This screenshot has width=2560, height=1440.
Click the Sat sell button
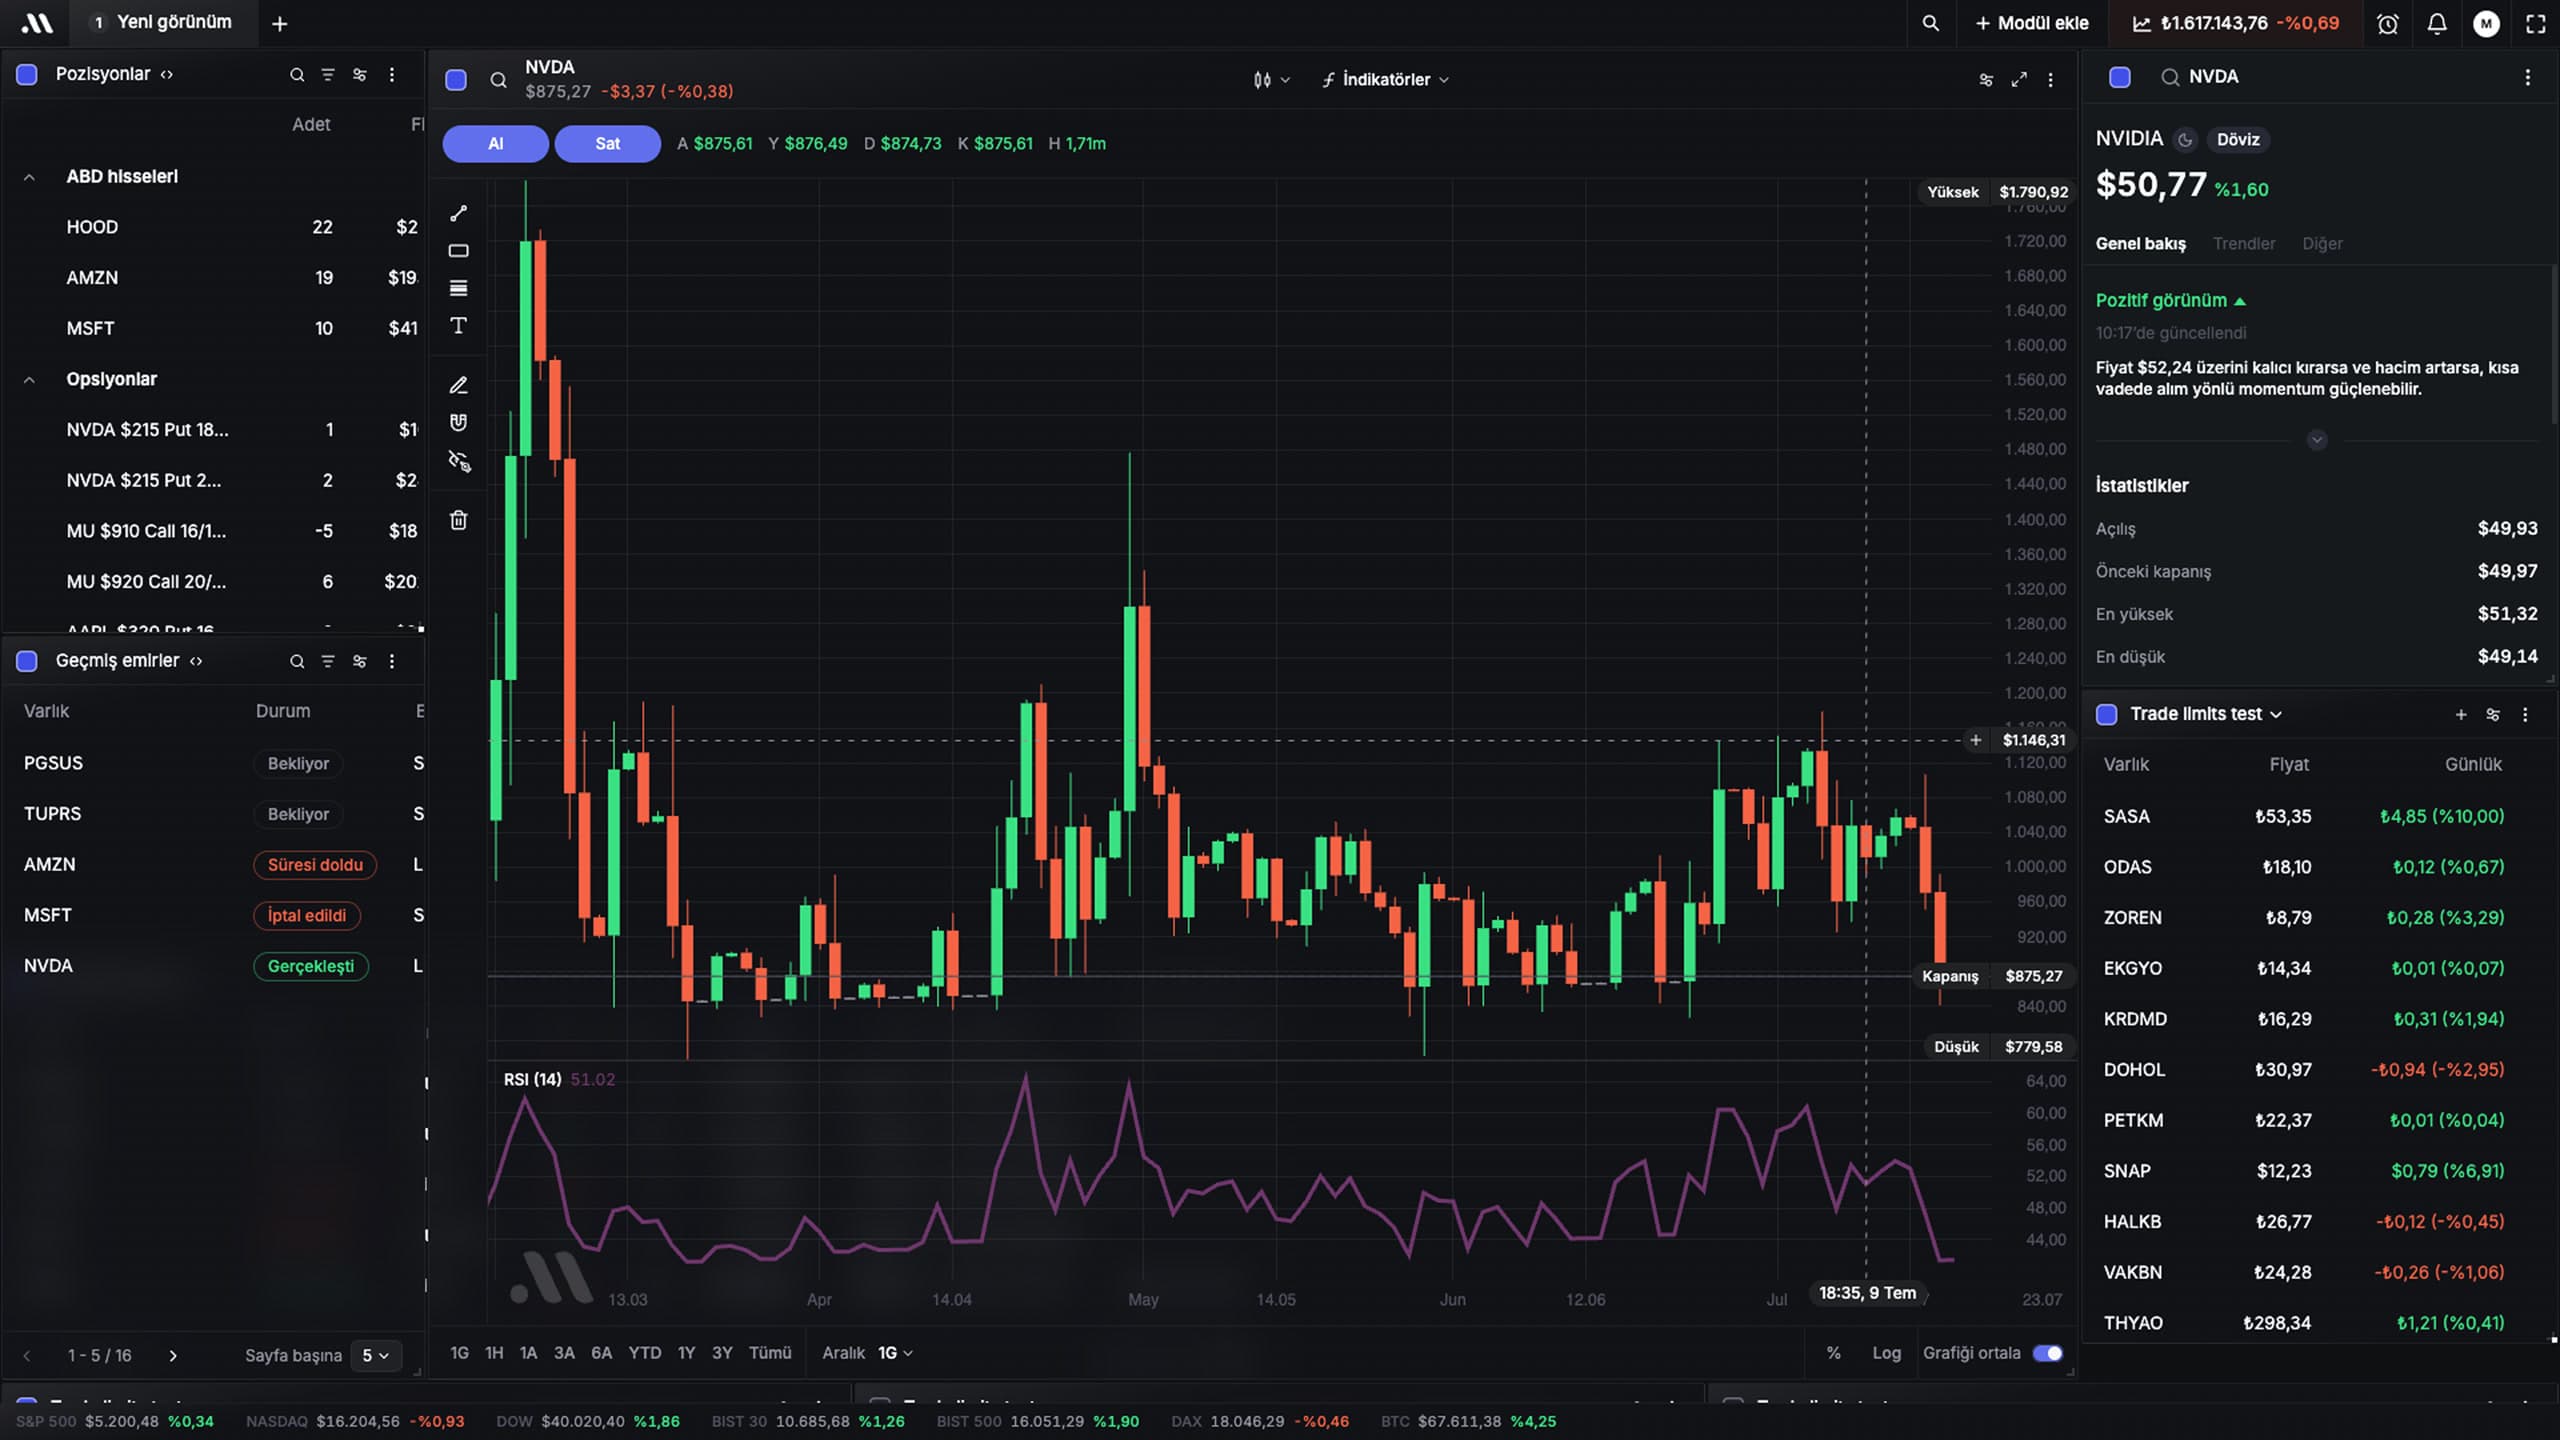pos(607,144)
